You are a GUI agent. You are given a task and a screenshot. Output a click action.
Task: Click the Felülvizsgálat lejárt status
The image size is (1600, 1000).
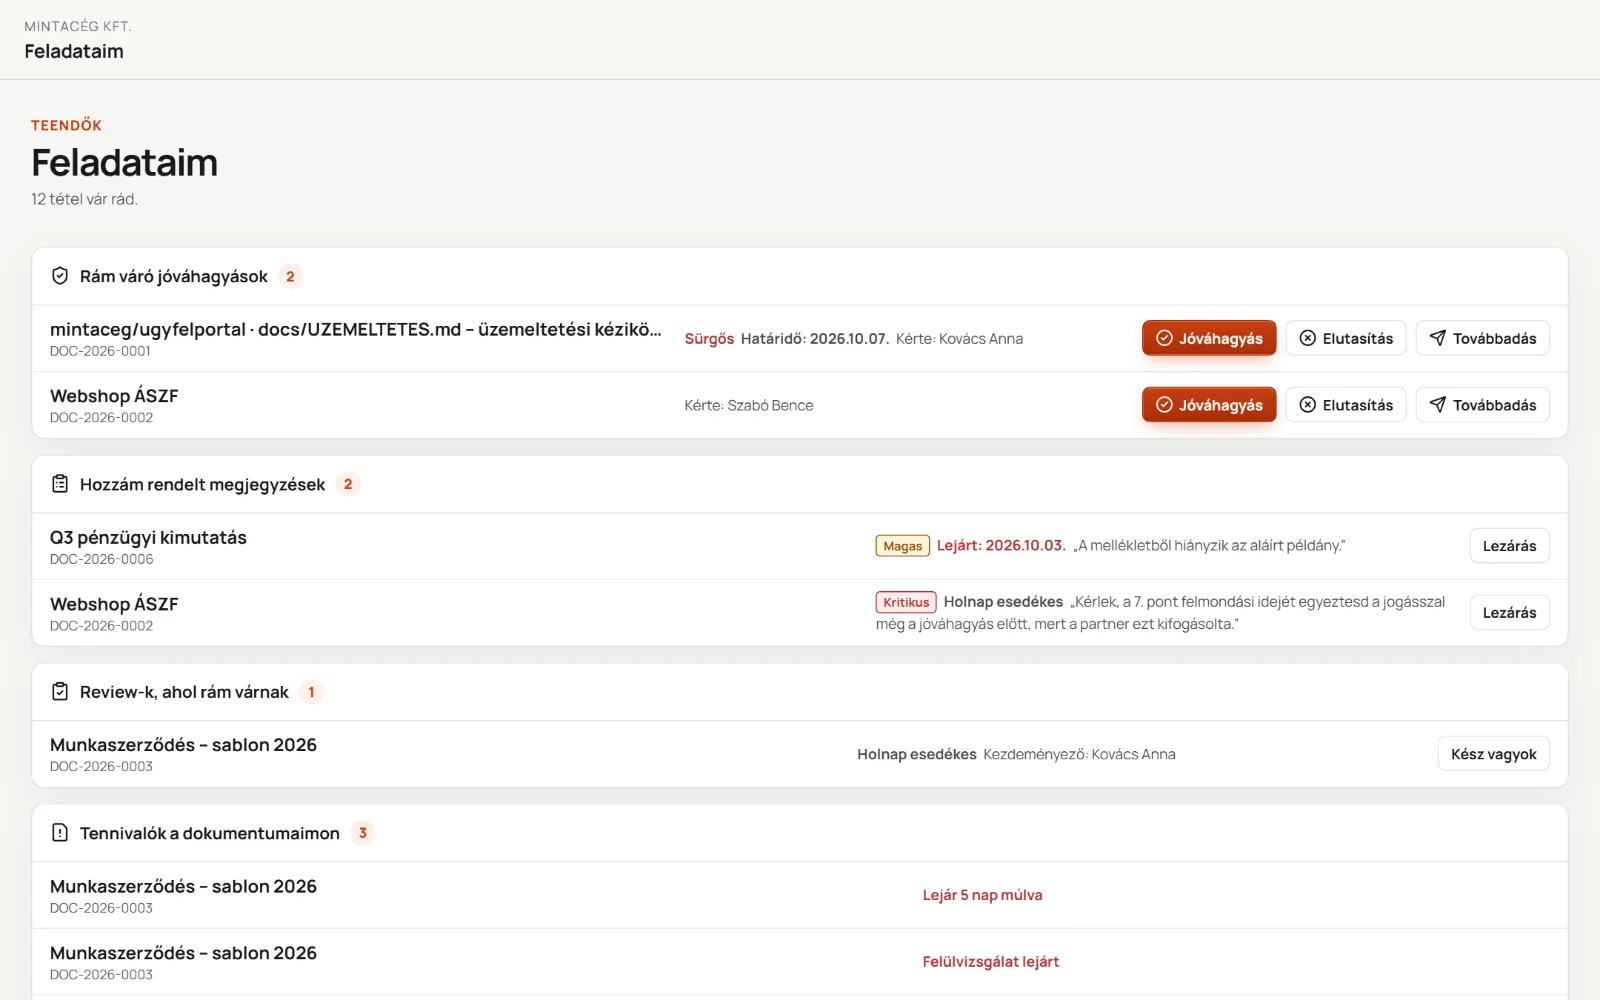pyautogui.click(x=990, y=962)
